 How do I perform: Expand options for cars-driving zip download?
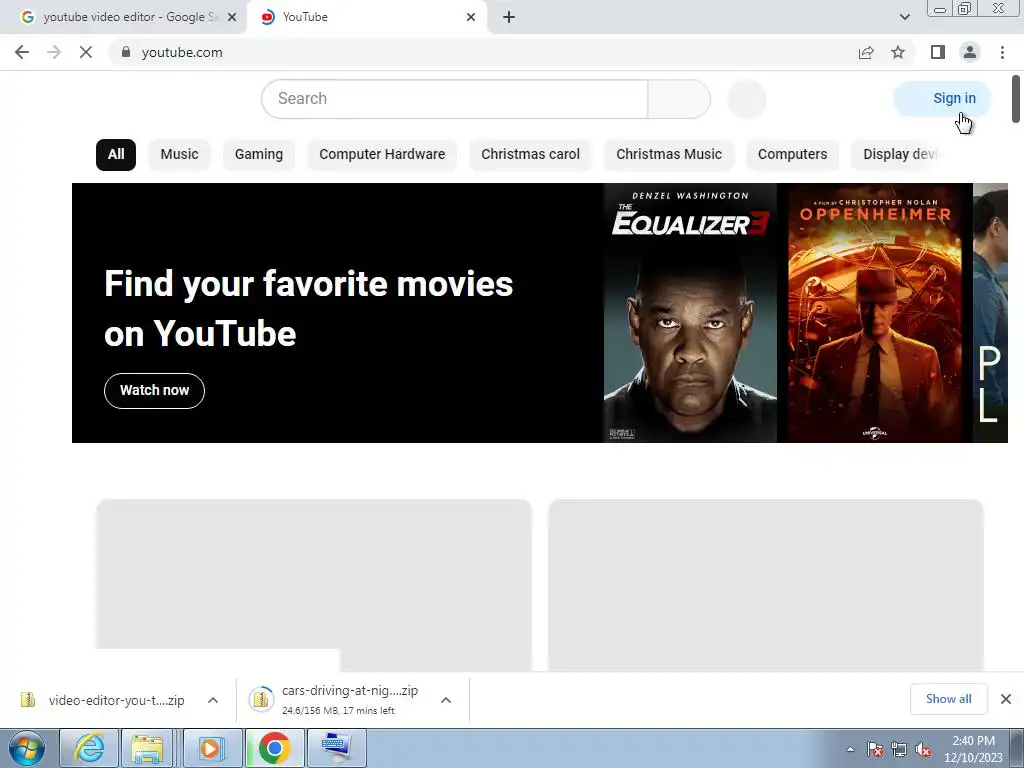pos(446,700)
